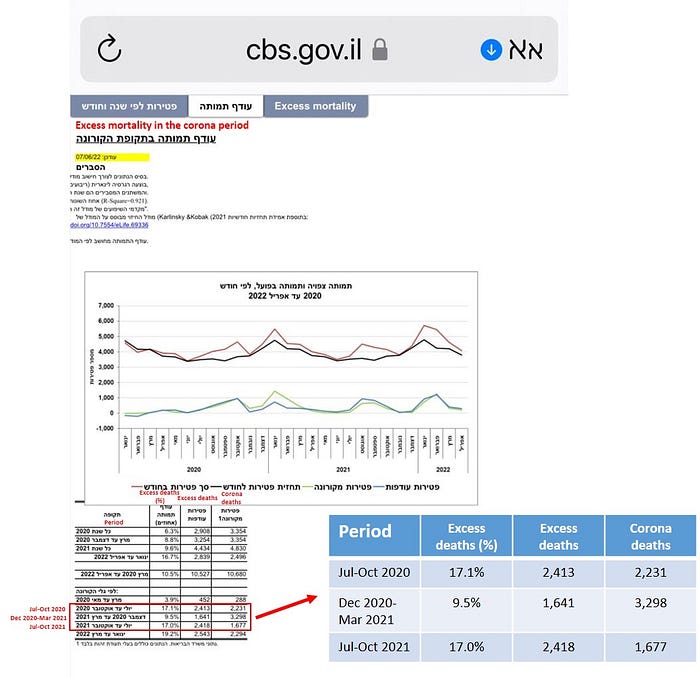
Task: Switch to the פטירות לפי שנה וחודש tab
Action: [x=129, y=106]
